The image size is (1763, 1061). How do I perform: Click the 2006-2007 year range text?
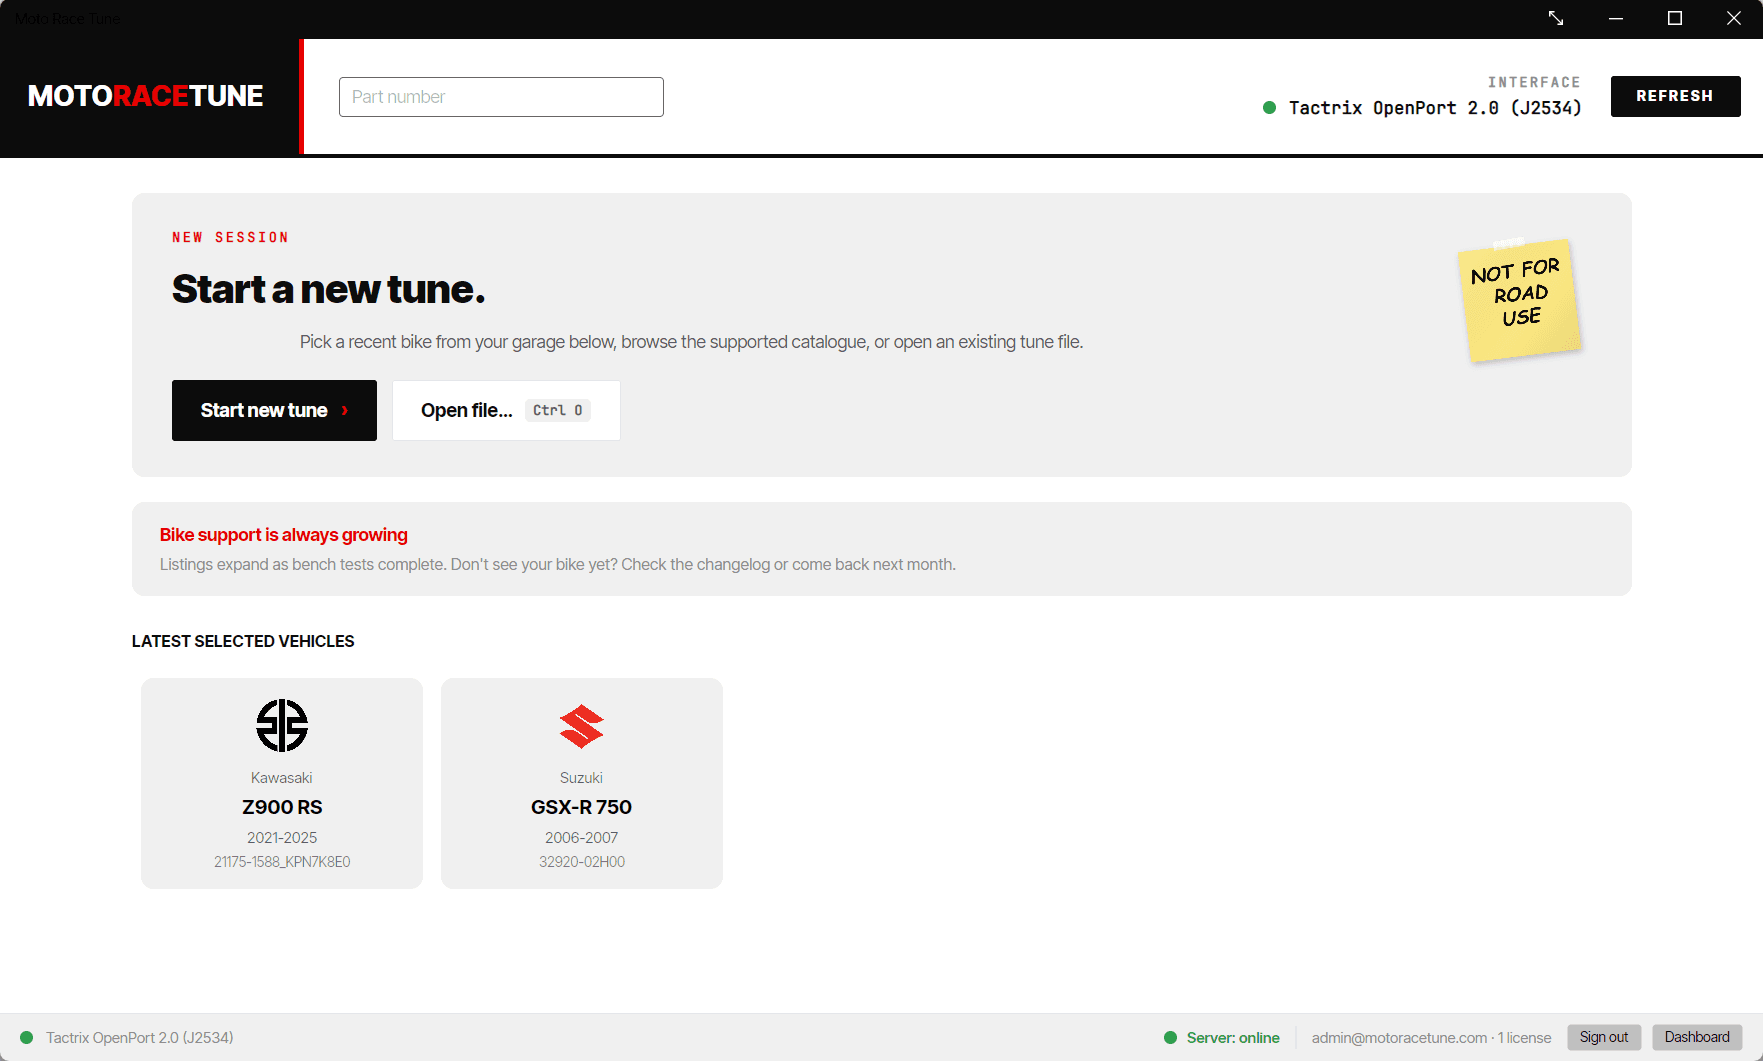click(582, 838)
